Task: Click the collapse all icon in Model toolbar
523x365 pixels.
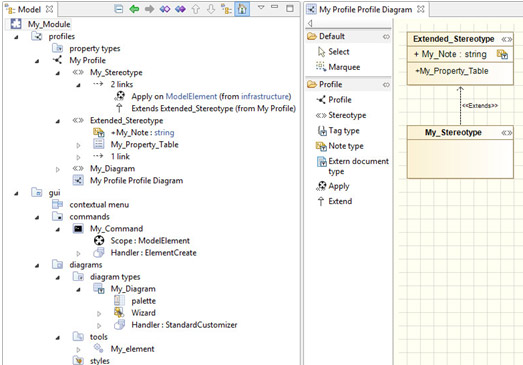Action: pyautogui.click(x=118, y=9)
